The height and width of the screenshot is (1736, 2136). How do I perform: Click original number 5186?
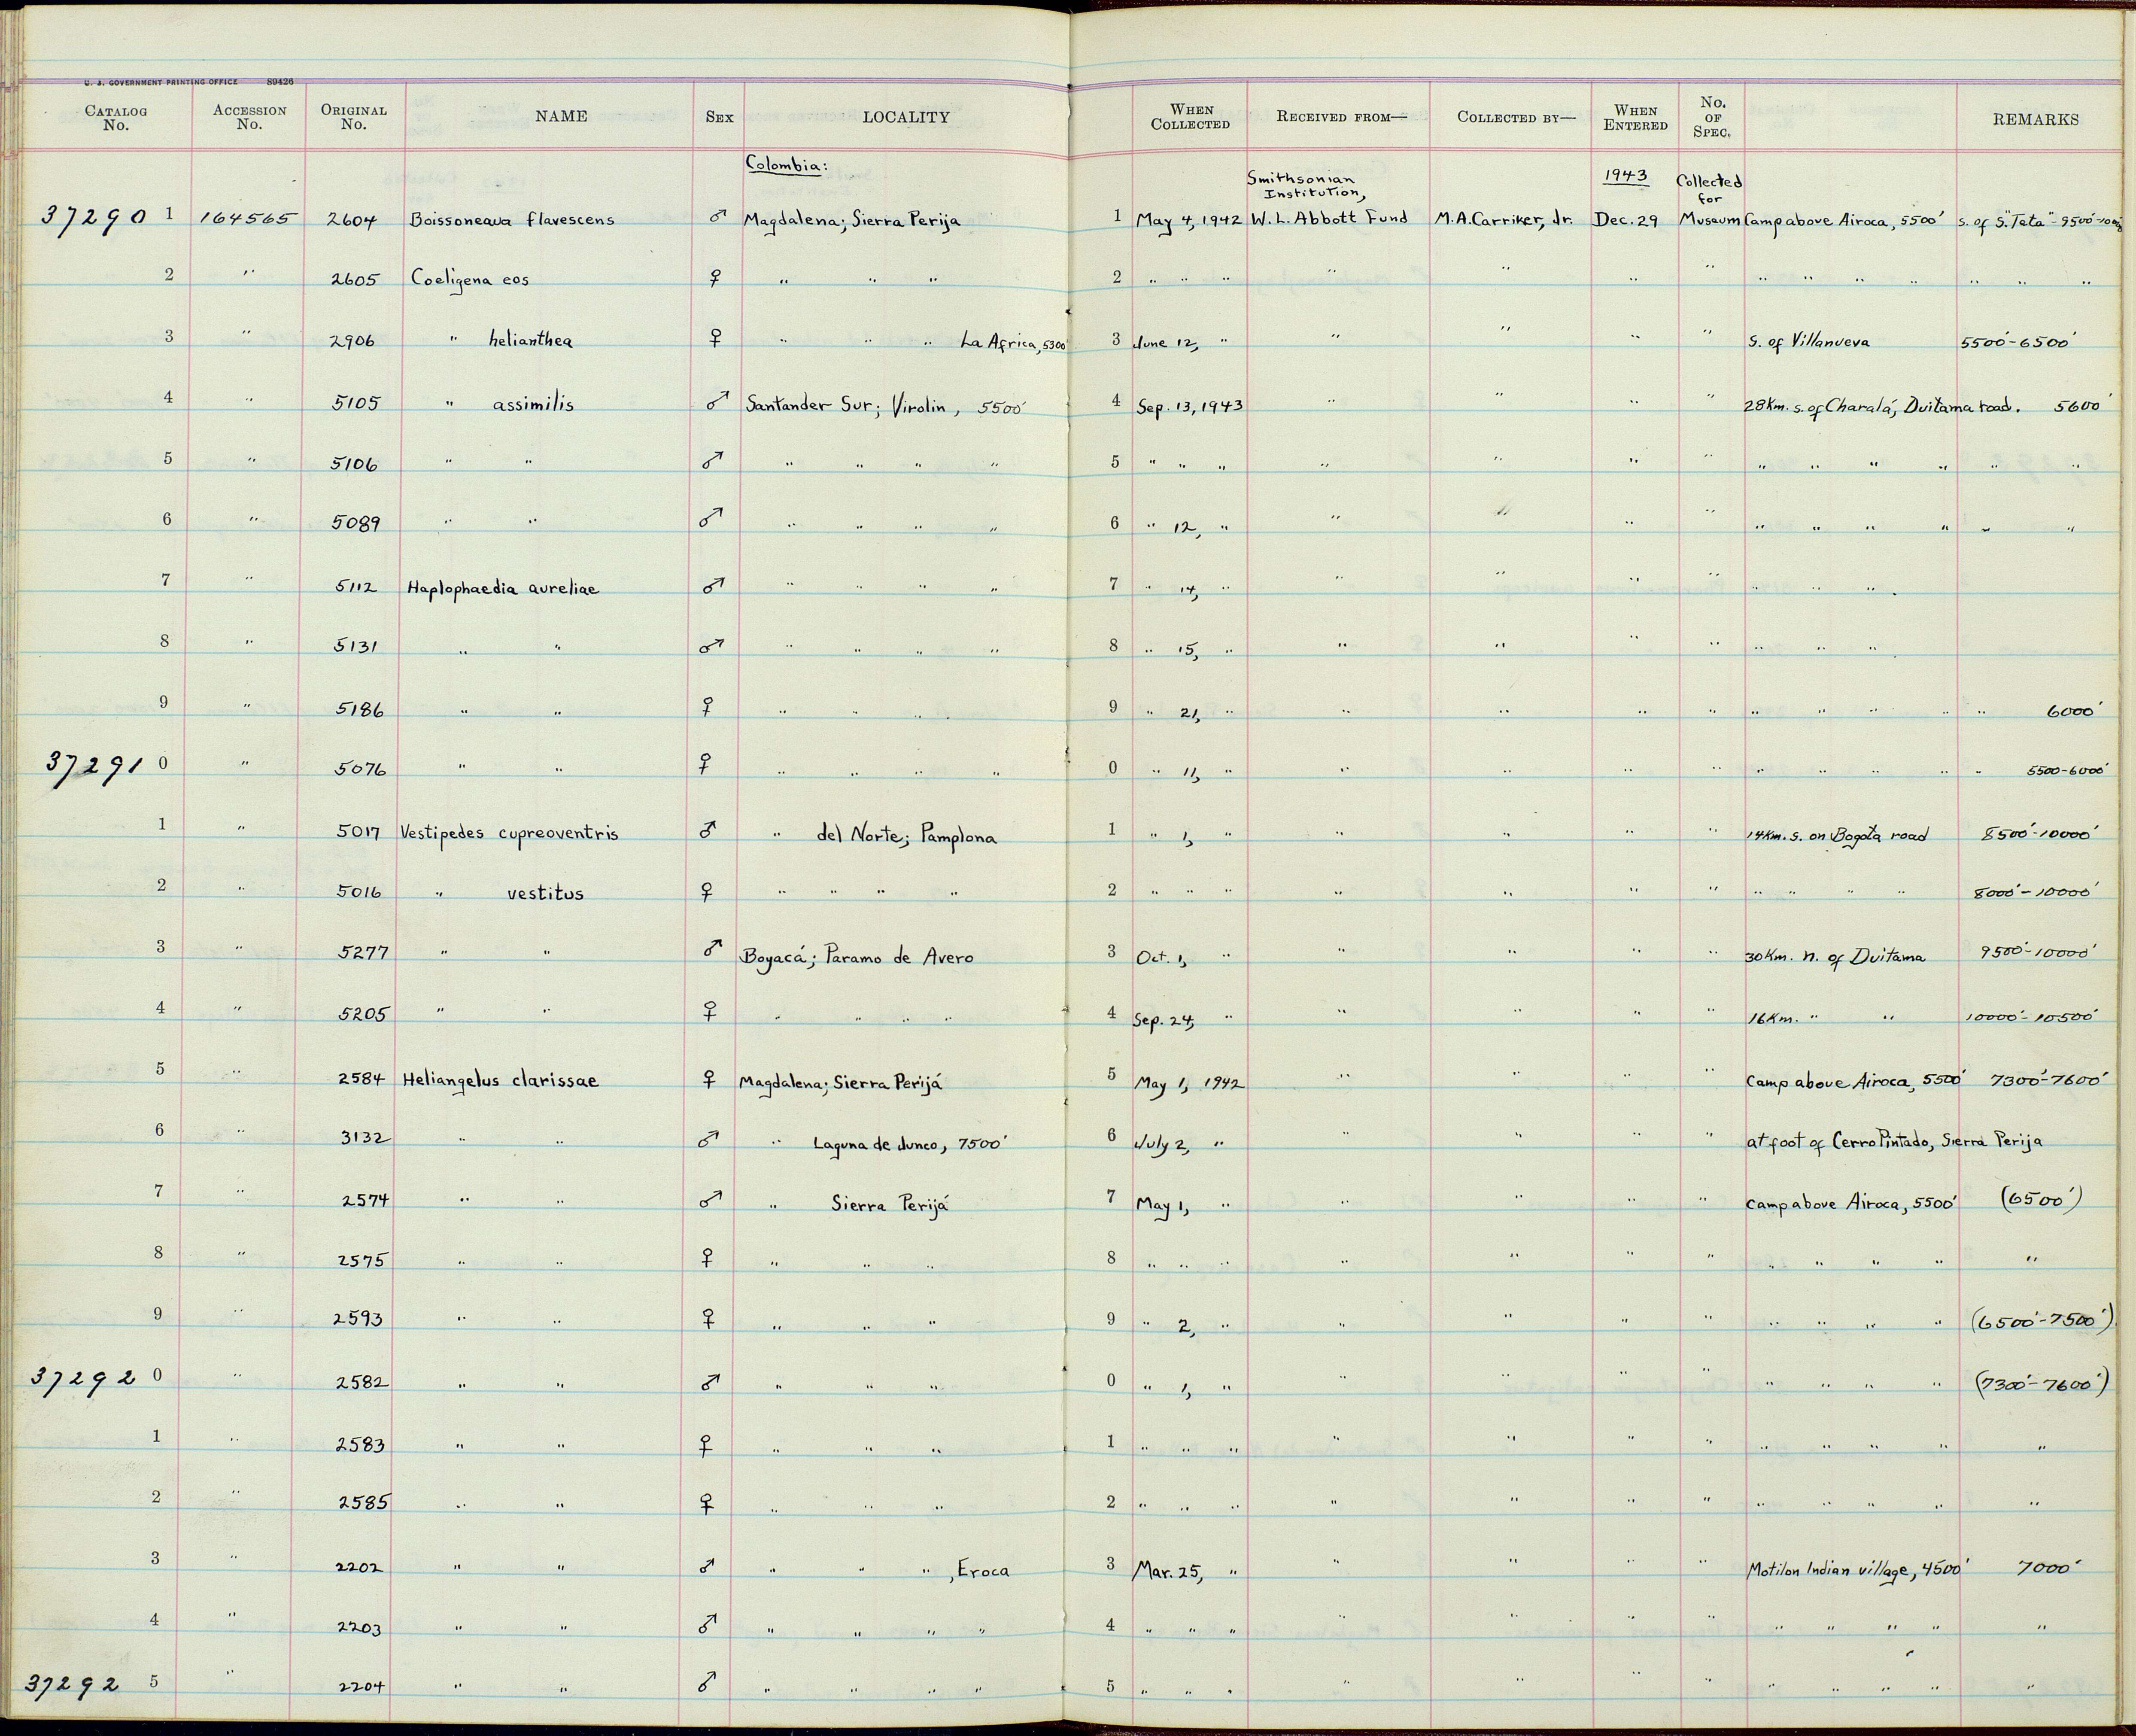[x=359, y=709]
